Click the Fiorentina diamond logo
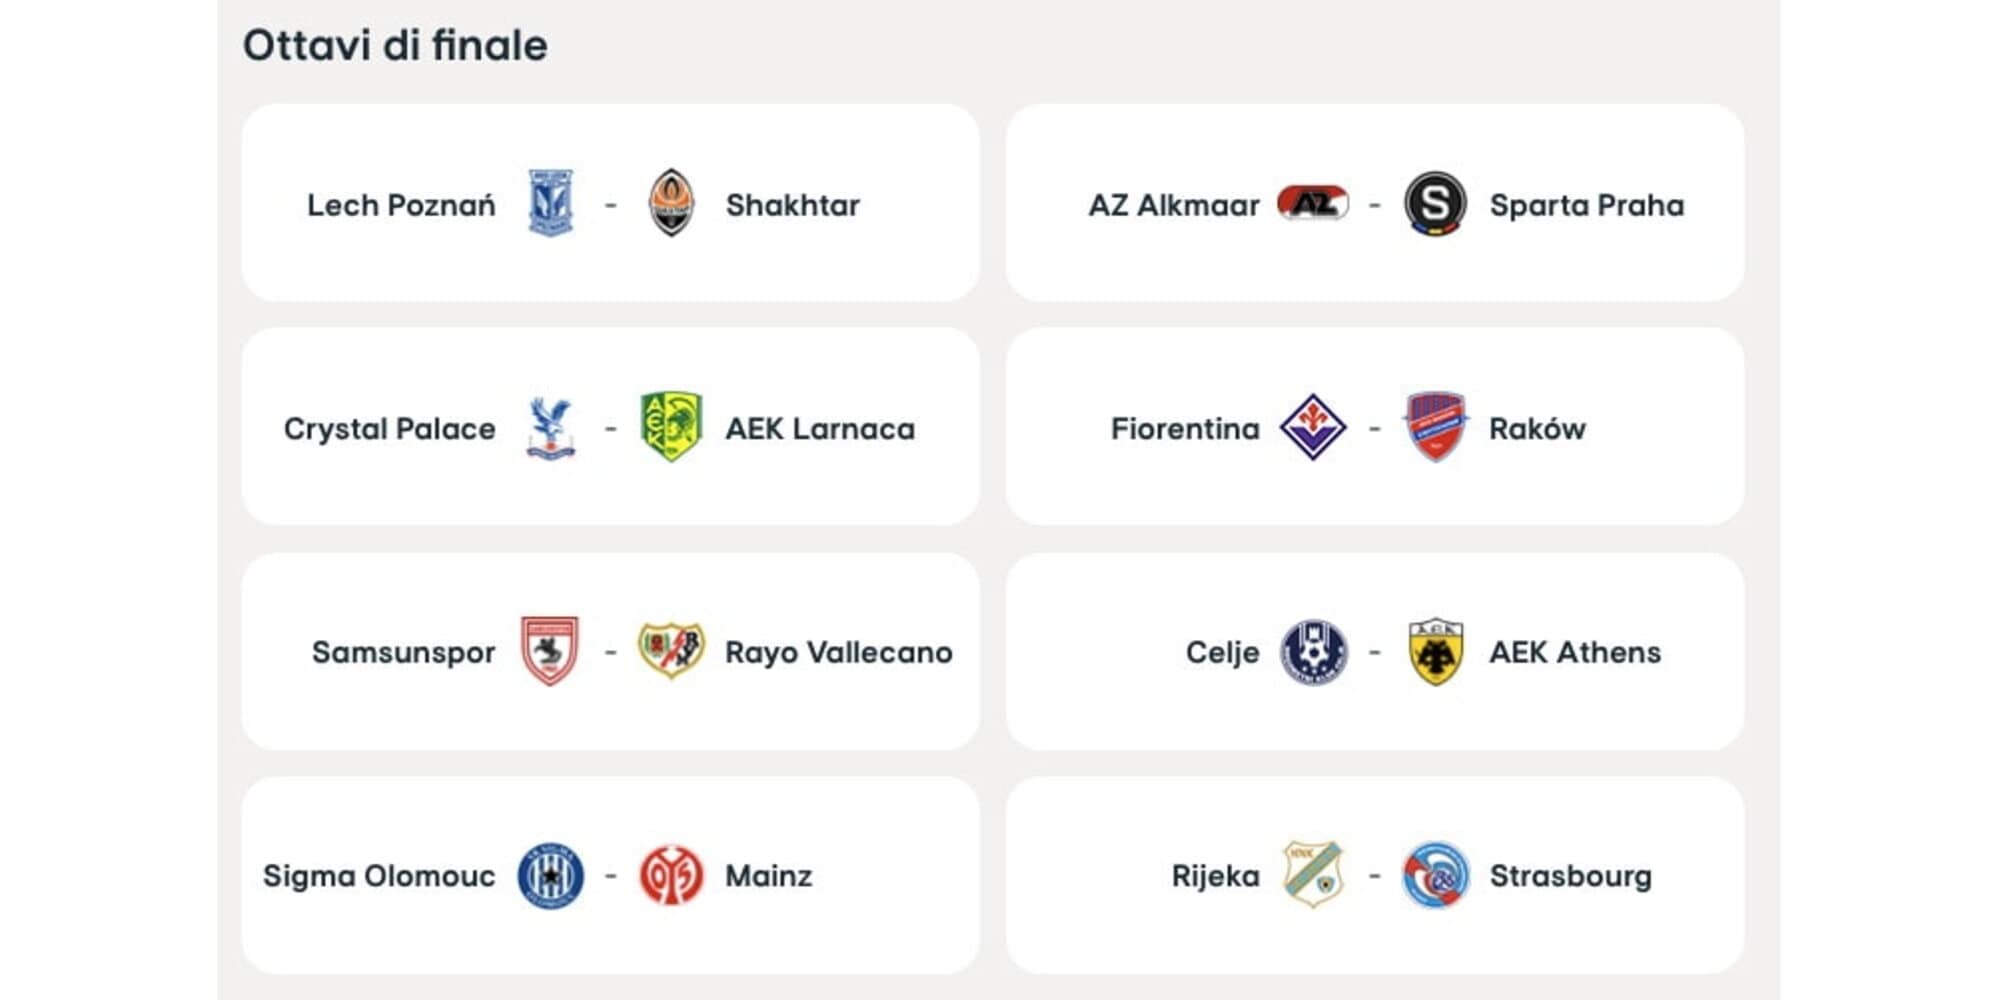2000x1000 pixels. click(1312, 427)
